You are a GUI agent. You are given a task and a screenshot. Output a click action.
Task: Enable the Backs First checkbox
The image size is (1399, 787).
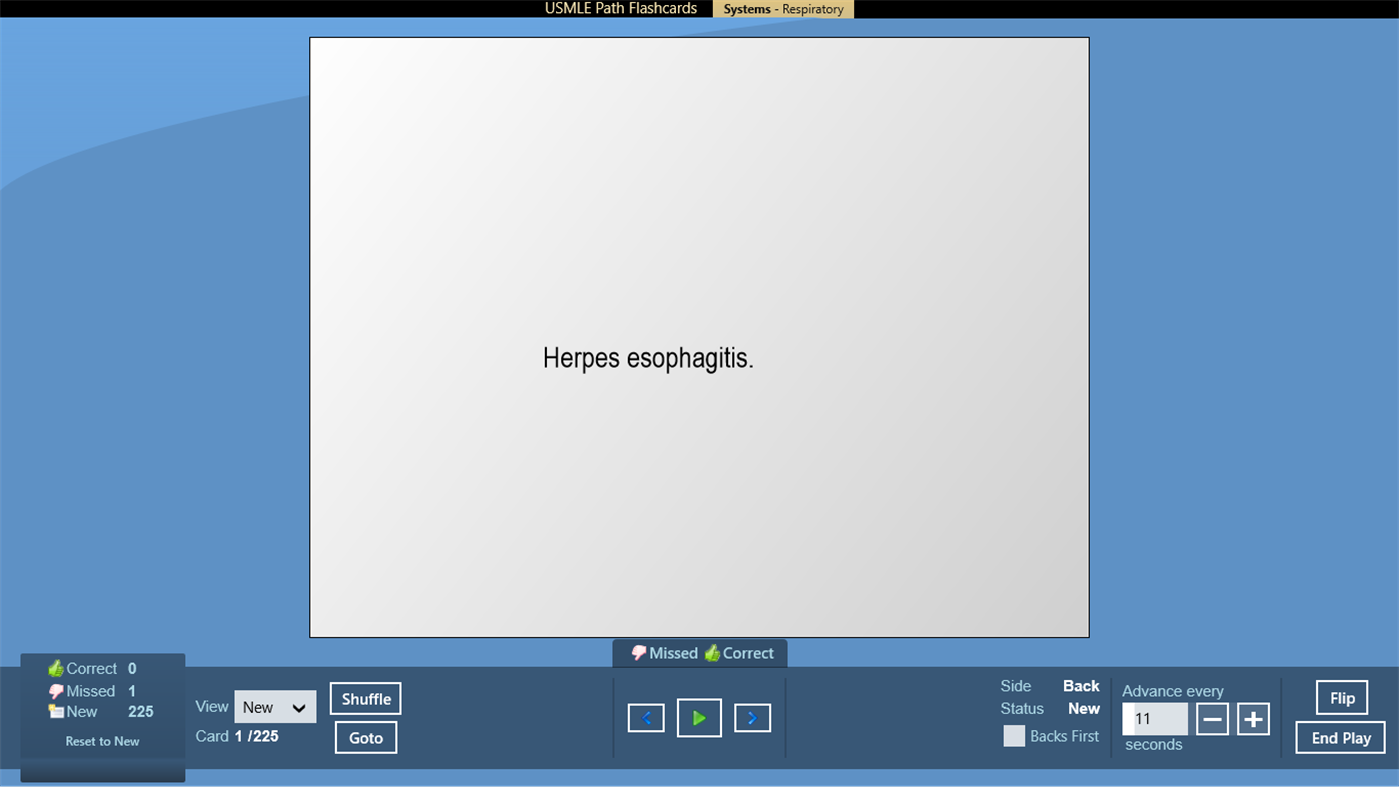1013,736
